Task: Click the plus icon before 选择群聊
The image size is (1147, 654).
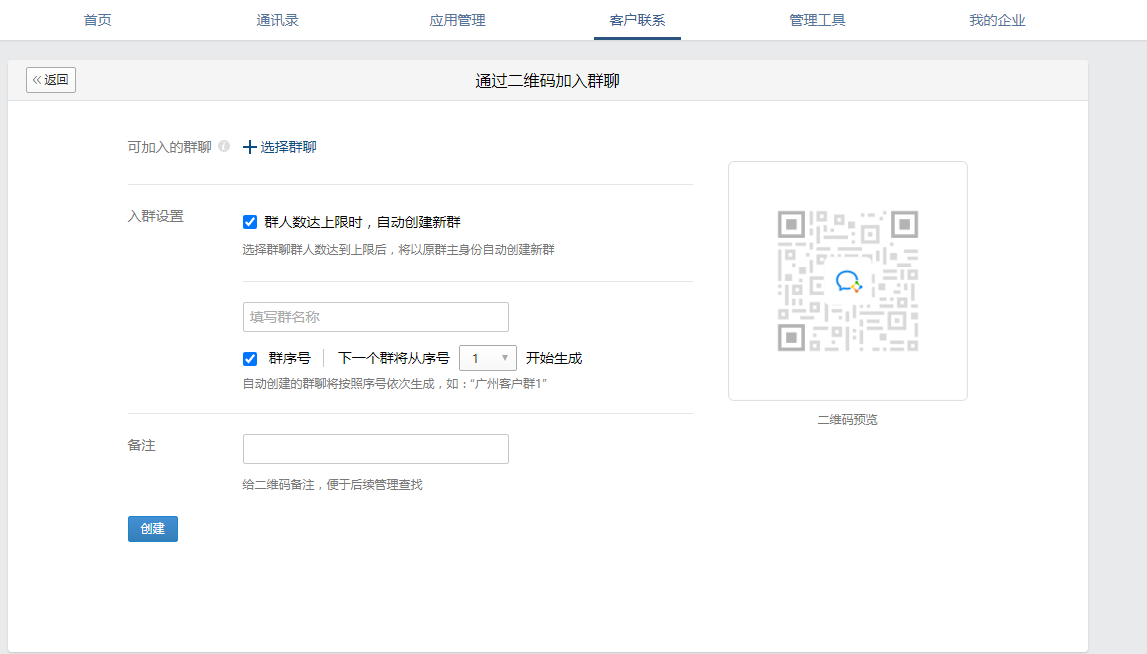Action: 249,147
